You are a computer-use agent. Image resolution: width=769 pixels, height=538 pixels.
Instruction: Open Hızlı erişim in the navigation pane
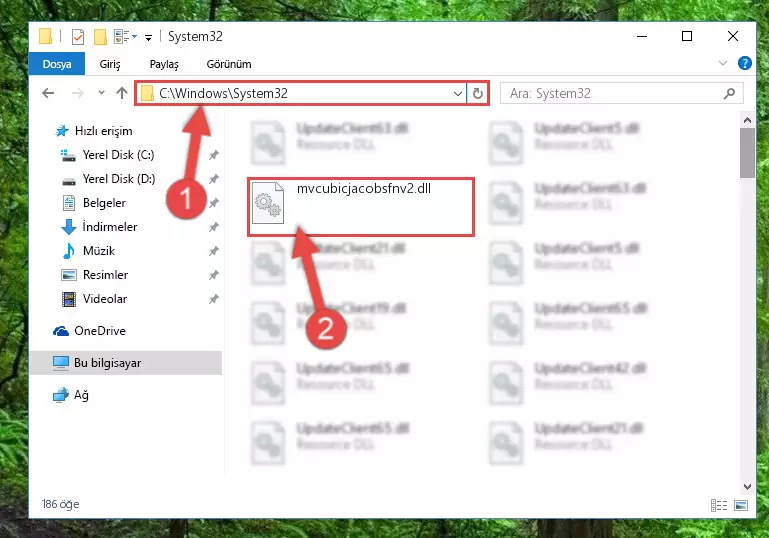[x=94, y=131]
